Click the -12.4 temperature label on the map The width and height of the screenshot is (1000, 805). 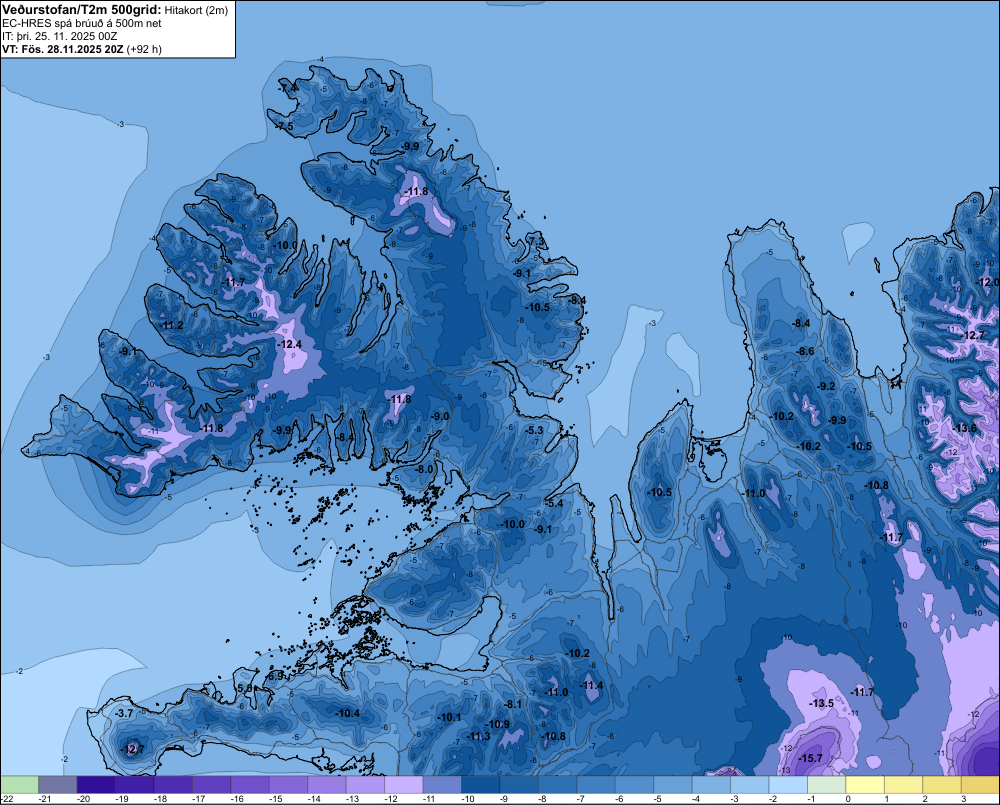(289, 344)
